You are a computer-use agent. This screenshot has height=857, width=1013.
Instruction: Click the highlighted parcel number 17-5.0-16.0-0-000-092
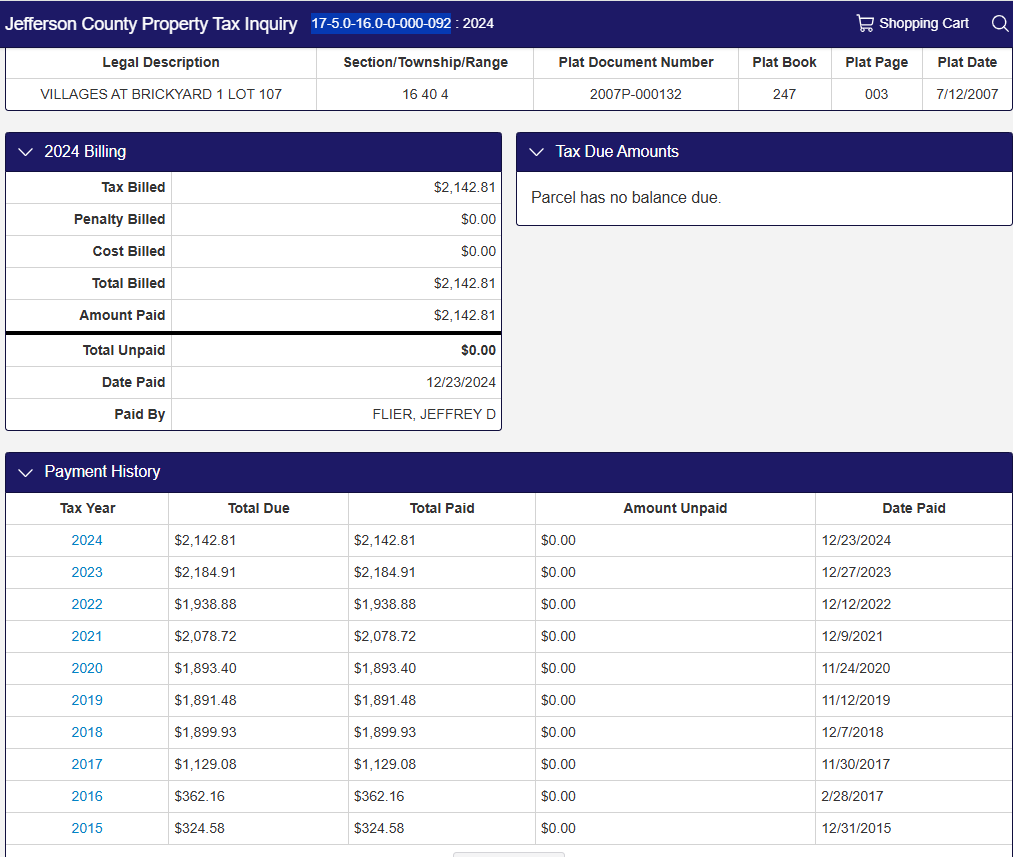pos(380,23)
